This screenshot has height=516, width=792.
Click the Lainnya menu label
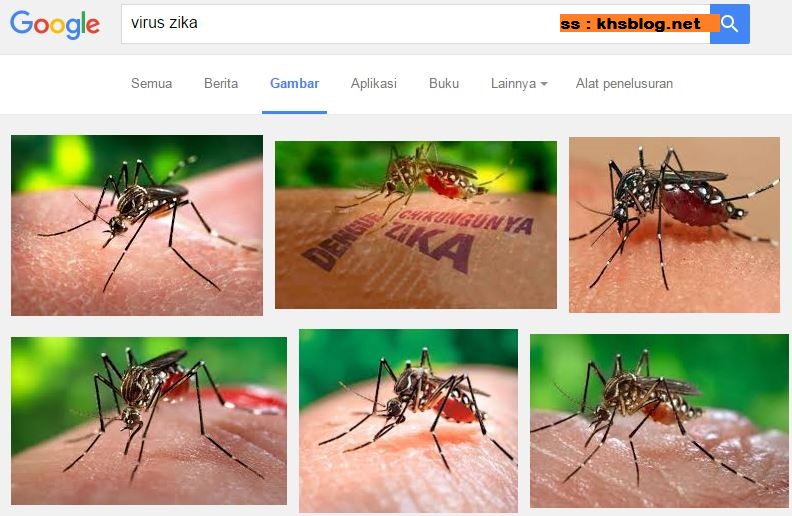click(x=513, y=83)
